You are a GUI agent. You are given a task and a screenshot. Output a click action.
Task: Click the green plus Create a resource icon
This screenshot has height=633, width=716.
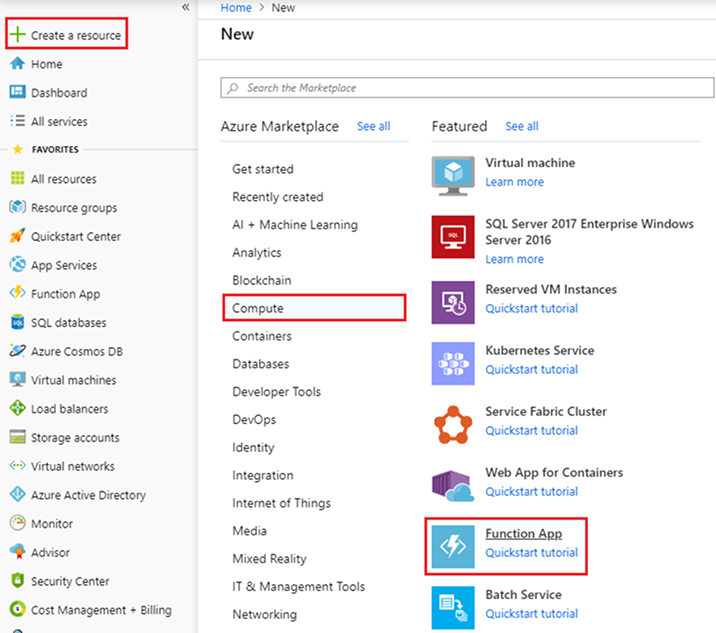(x=17, y=34)
